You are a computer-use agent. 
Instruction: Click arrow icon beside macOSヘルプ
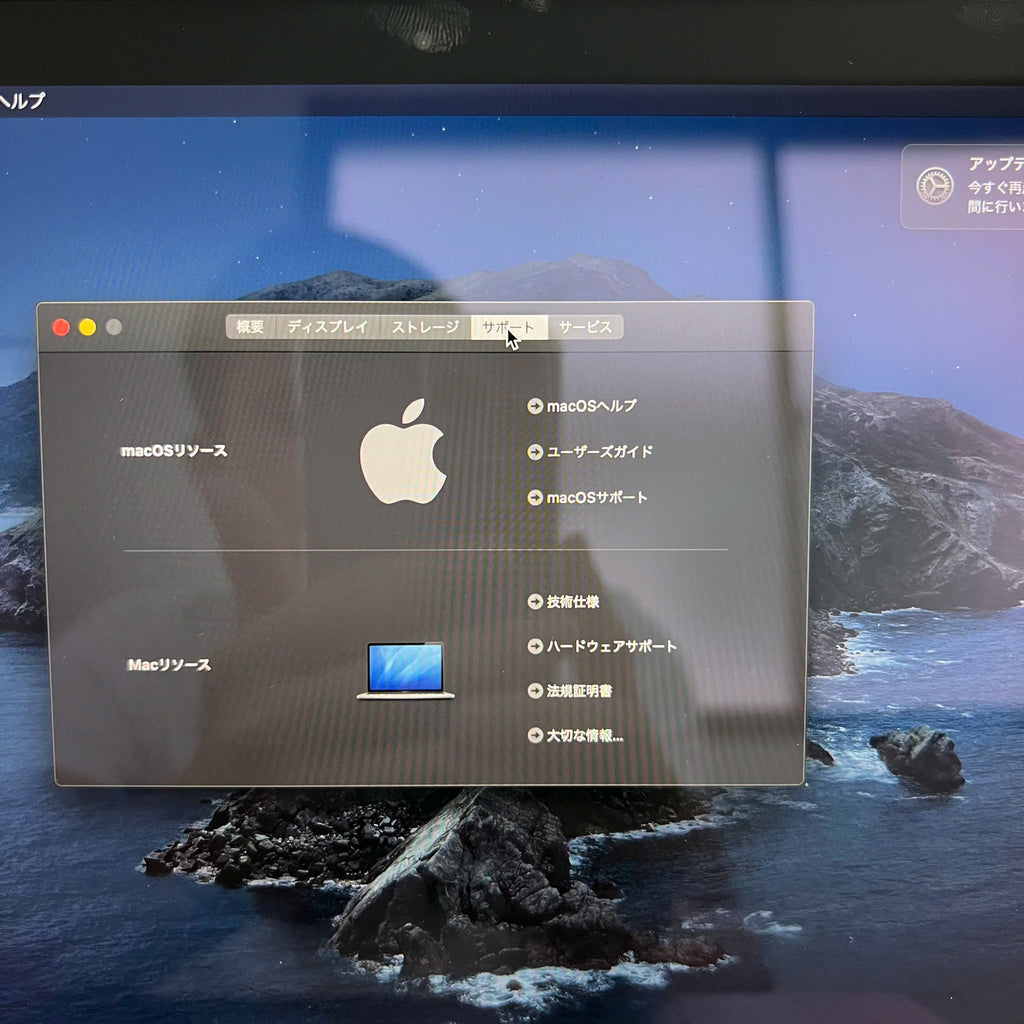(x=535, y=406)
